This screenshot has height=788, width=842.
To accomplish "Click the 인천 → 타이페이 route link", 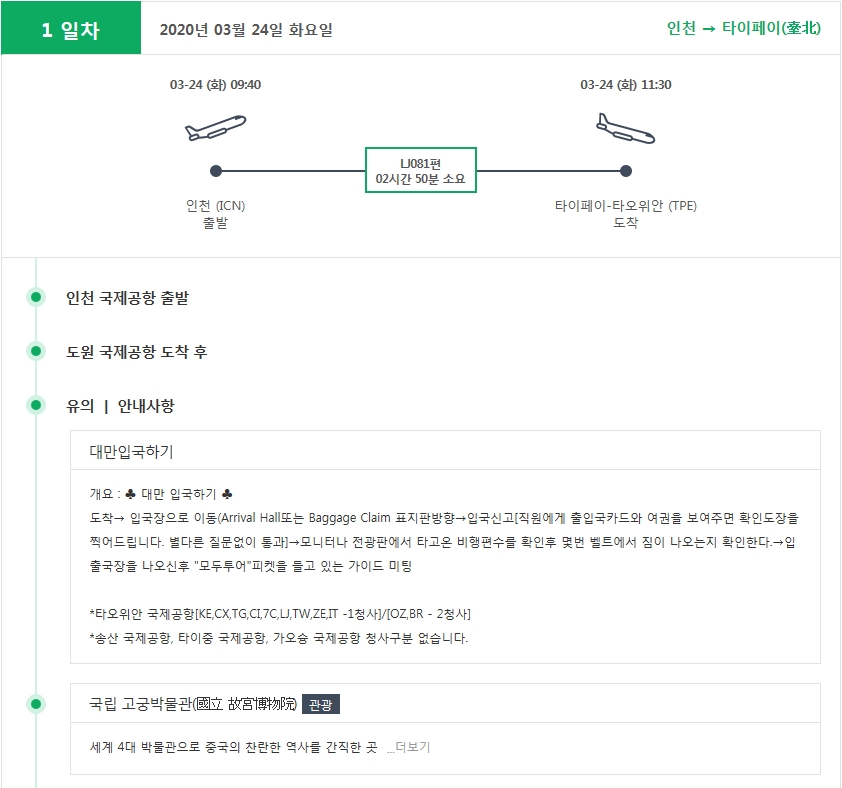I will coord(743,28).
